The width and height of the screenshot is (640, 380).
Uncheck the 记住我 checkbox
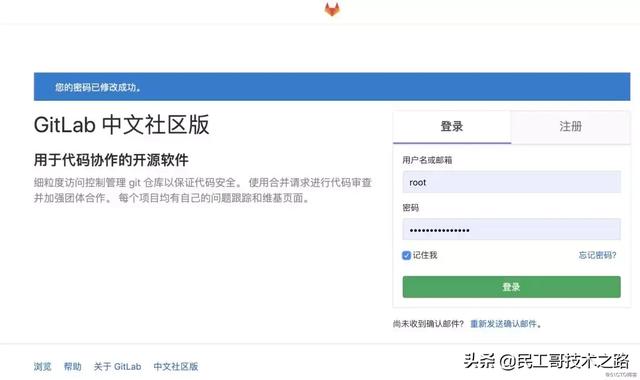click(x=406, y=256)
